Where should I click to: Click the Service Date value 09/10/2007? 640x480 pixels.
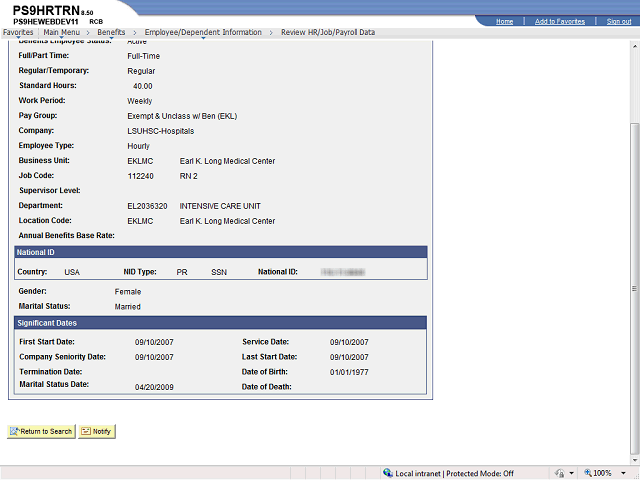click(x=349, y=342)
